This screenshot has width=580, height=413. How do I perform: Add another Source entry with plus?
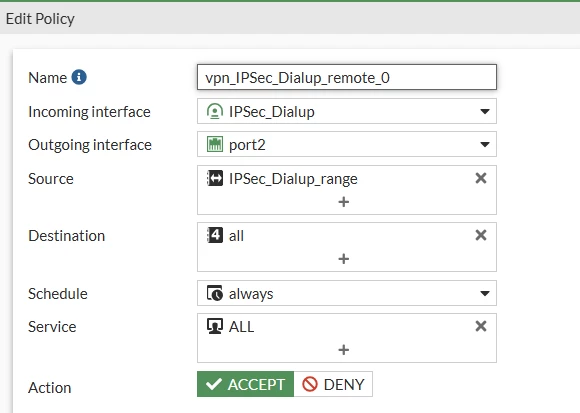point(344,202)
